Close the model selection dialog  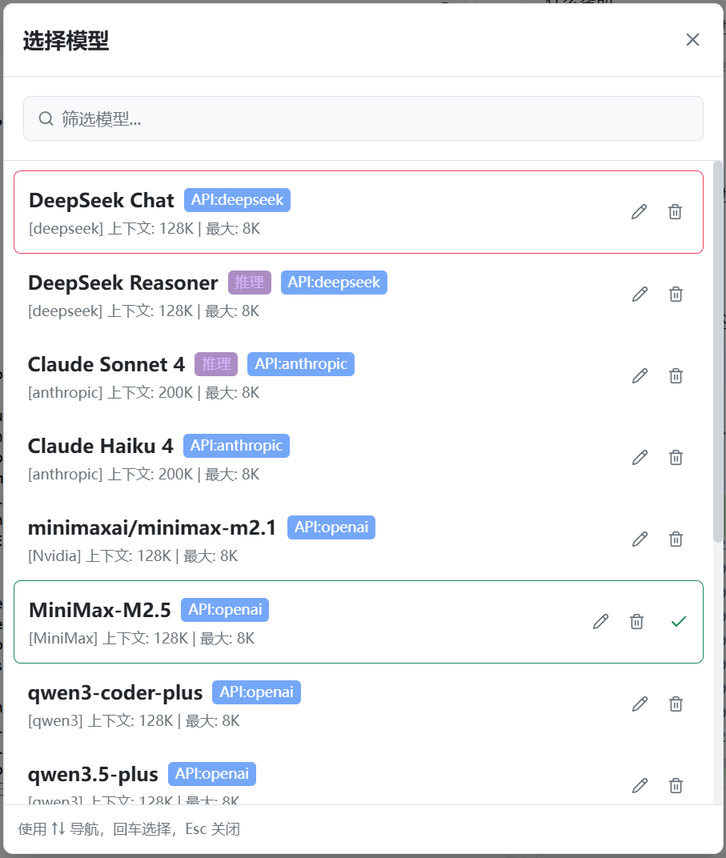pyautogui.click(x=692, y=40)
